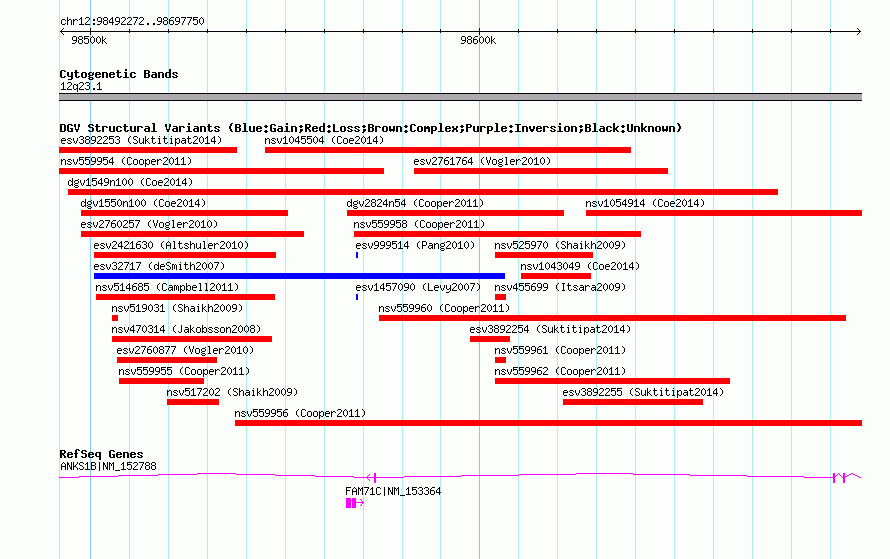Image resolution: width=890 pixels, height=559 pixels.
Task: Open esv1457090 (Levy2007) label
Action: (x=418, y=287)
